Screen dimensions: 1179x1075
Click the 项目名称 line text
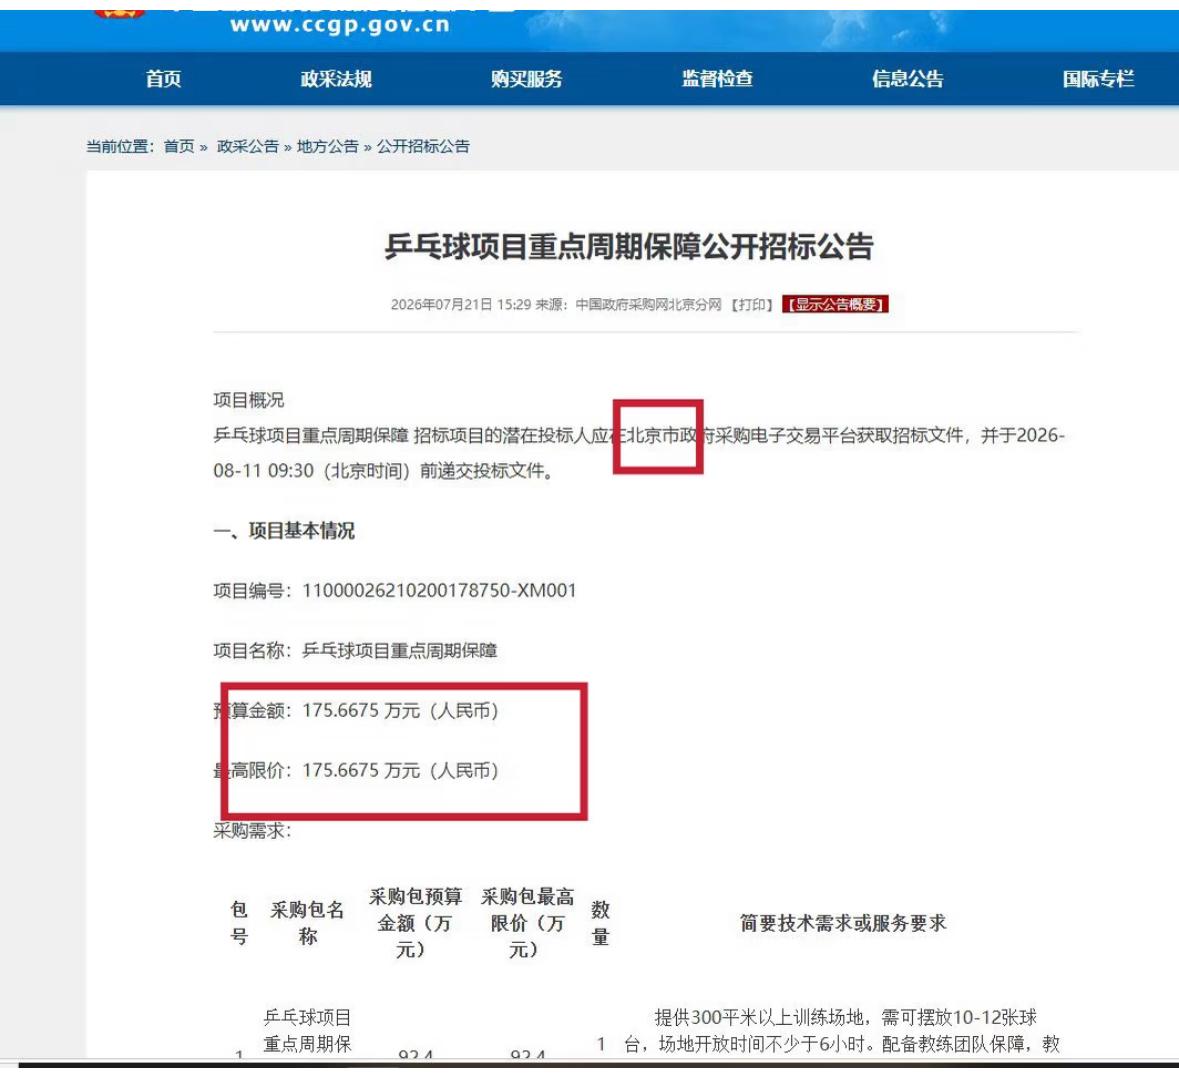356,650
